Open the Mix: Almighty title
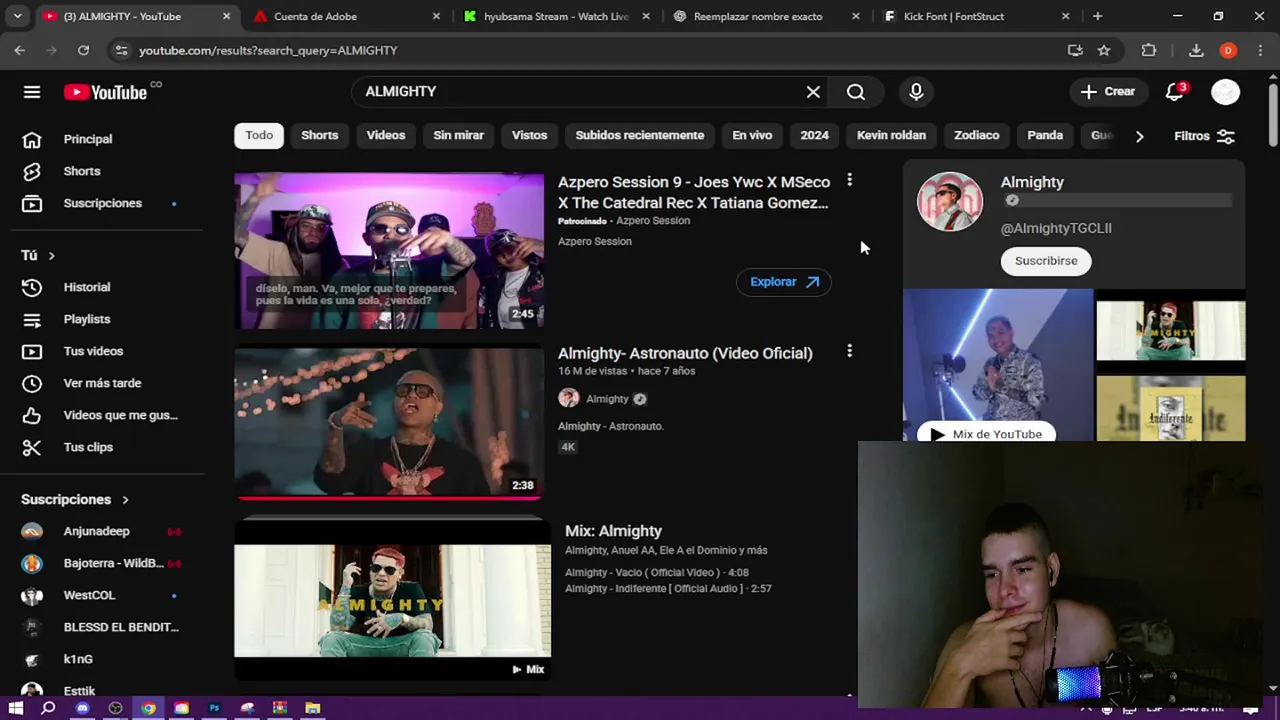 tap(613, 531)
